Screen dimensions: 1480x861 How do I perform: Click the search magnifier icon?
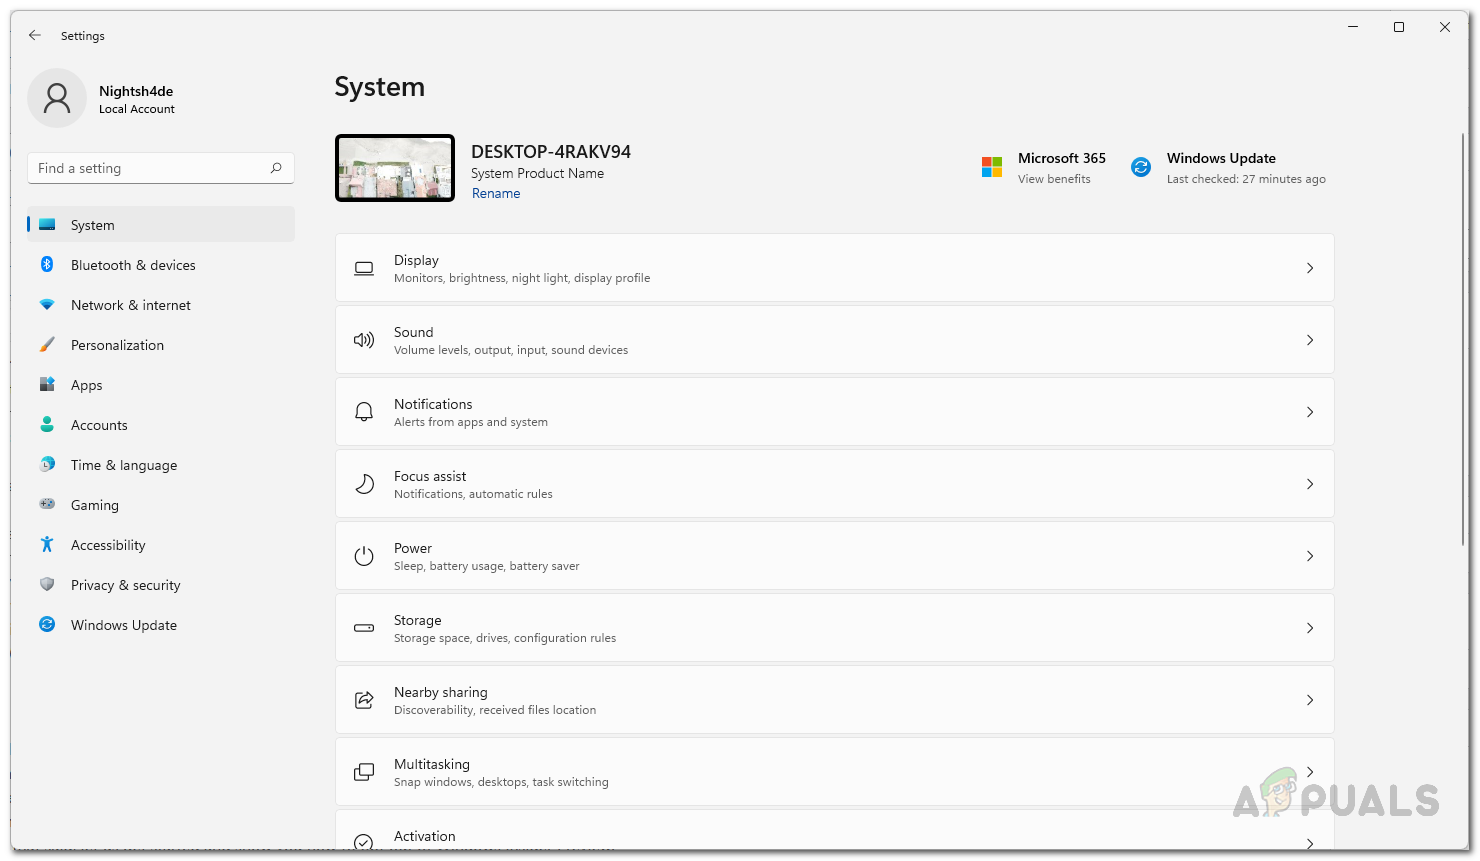(276, 168)
